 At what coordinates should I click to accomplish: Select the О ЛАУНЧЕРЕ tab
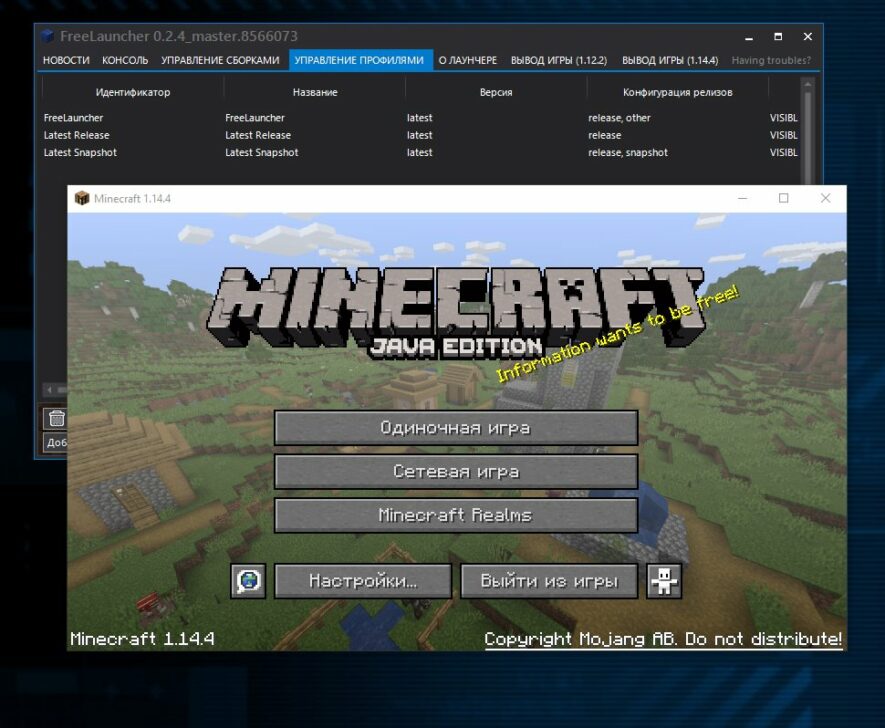point(467,61)
